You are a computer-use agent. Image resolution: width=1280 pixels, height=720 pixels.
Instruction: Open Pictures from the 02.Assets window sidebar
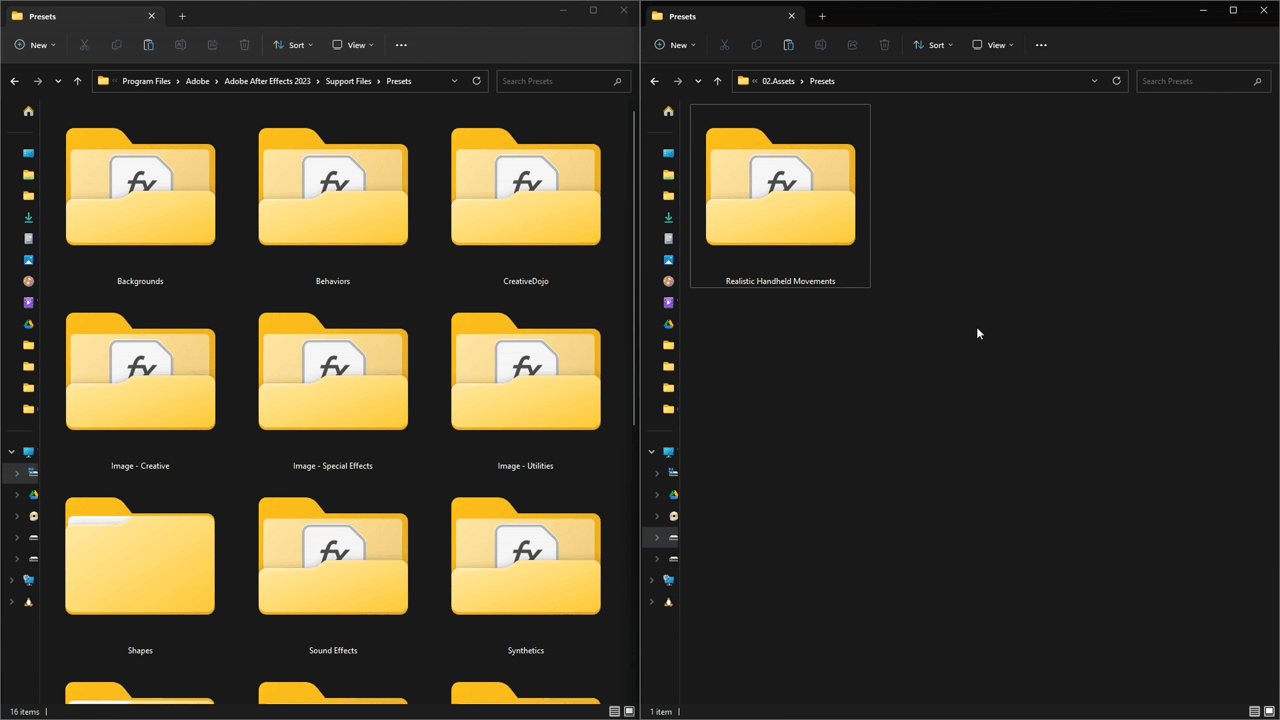click(x=668, y=260)
